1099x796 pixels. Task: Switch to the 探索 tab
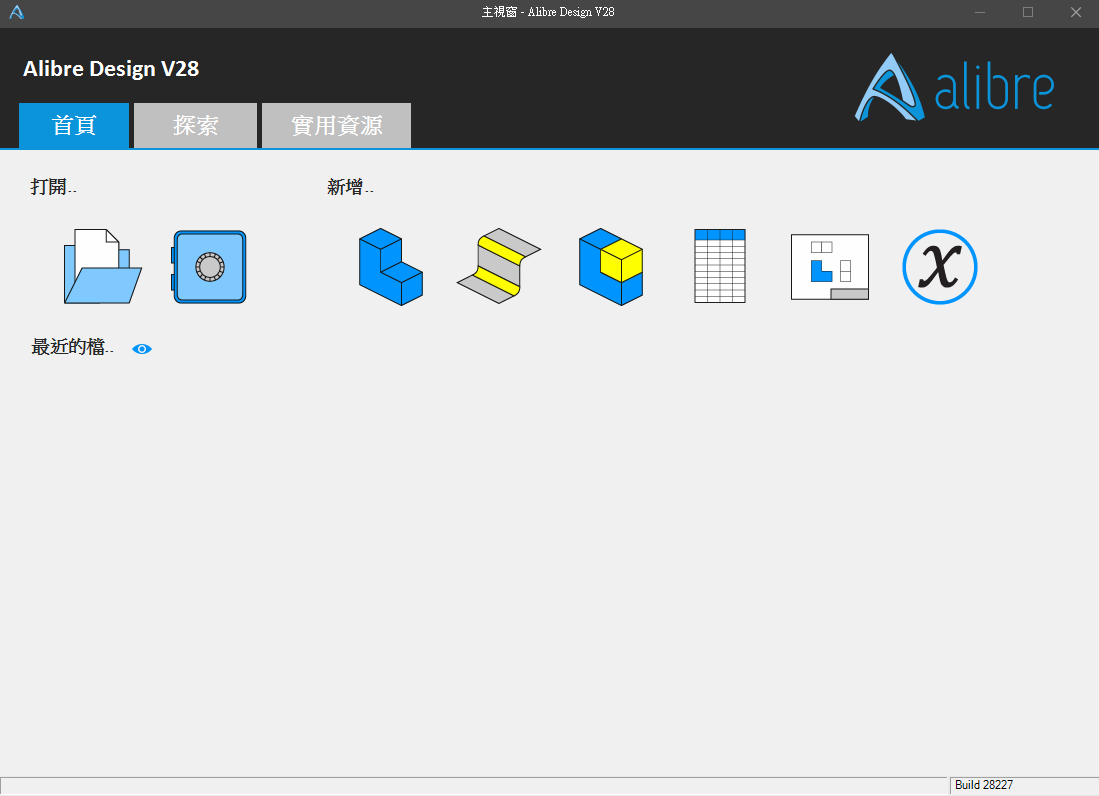tap(196, 125)
